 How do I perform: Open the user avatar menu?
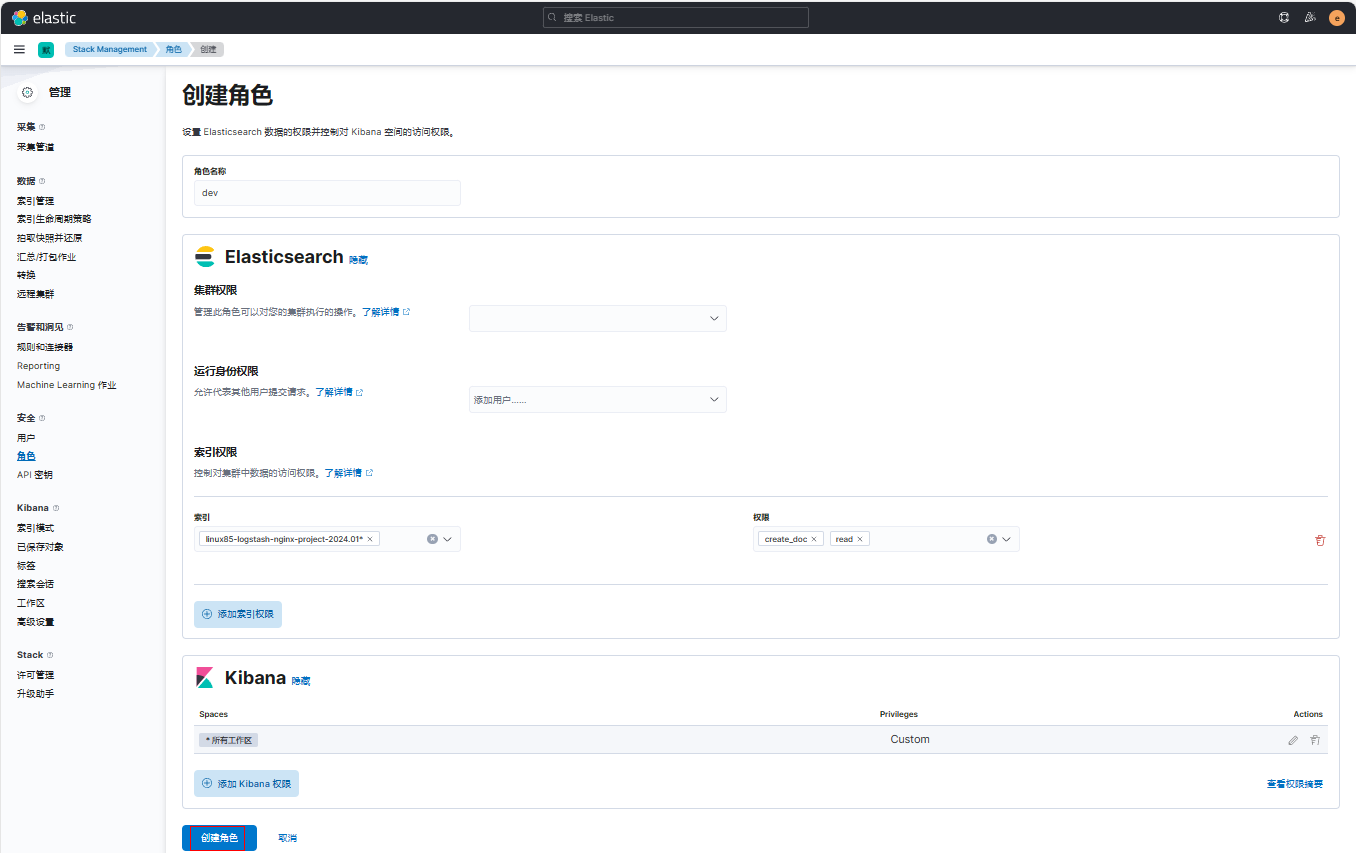click(1336, 18)
